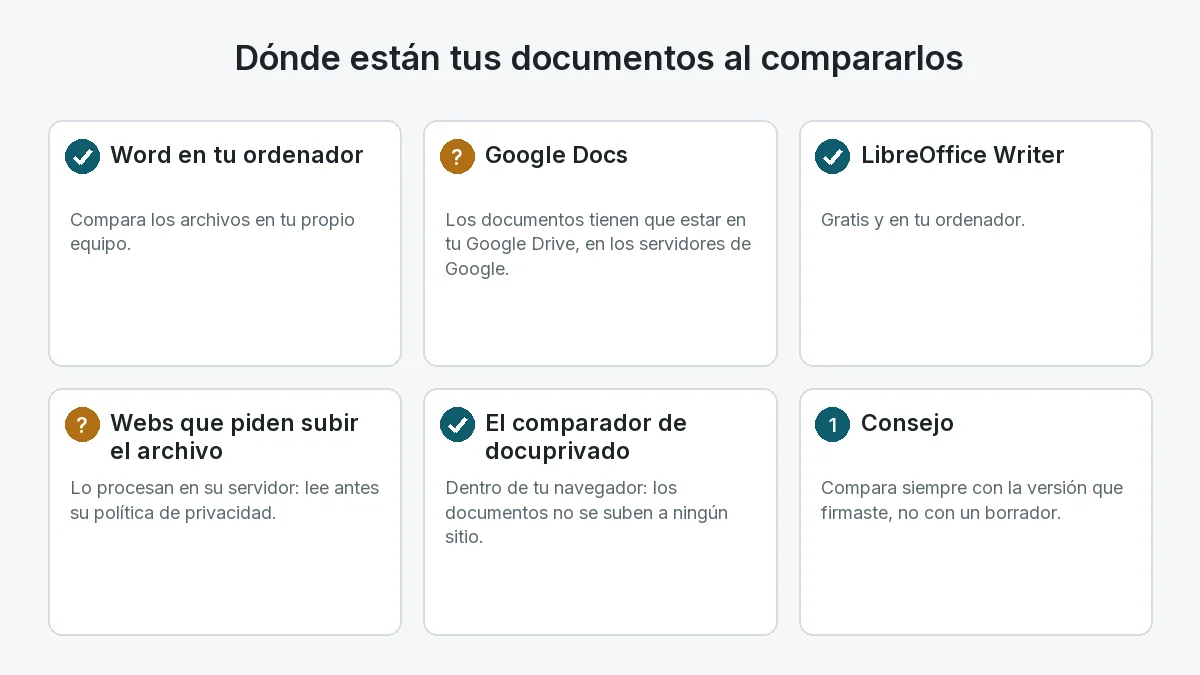1200x675 pixels.
Task: Click the LibreOffice Writer card title
Action: point(962,155)
